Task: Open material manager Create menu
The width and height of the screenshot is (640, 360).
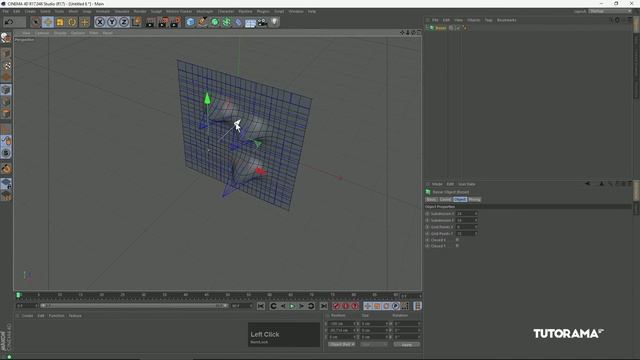Action: point(27,316)
